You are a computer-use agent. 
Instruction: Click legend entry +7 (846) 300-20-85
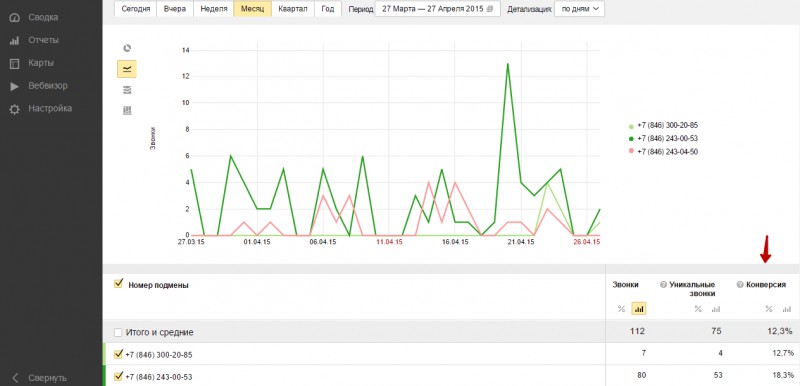point(663,125)
